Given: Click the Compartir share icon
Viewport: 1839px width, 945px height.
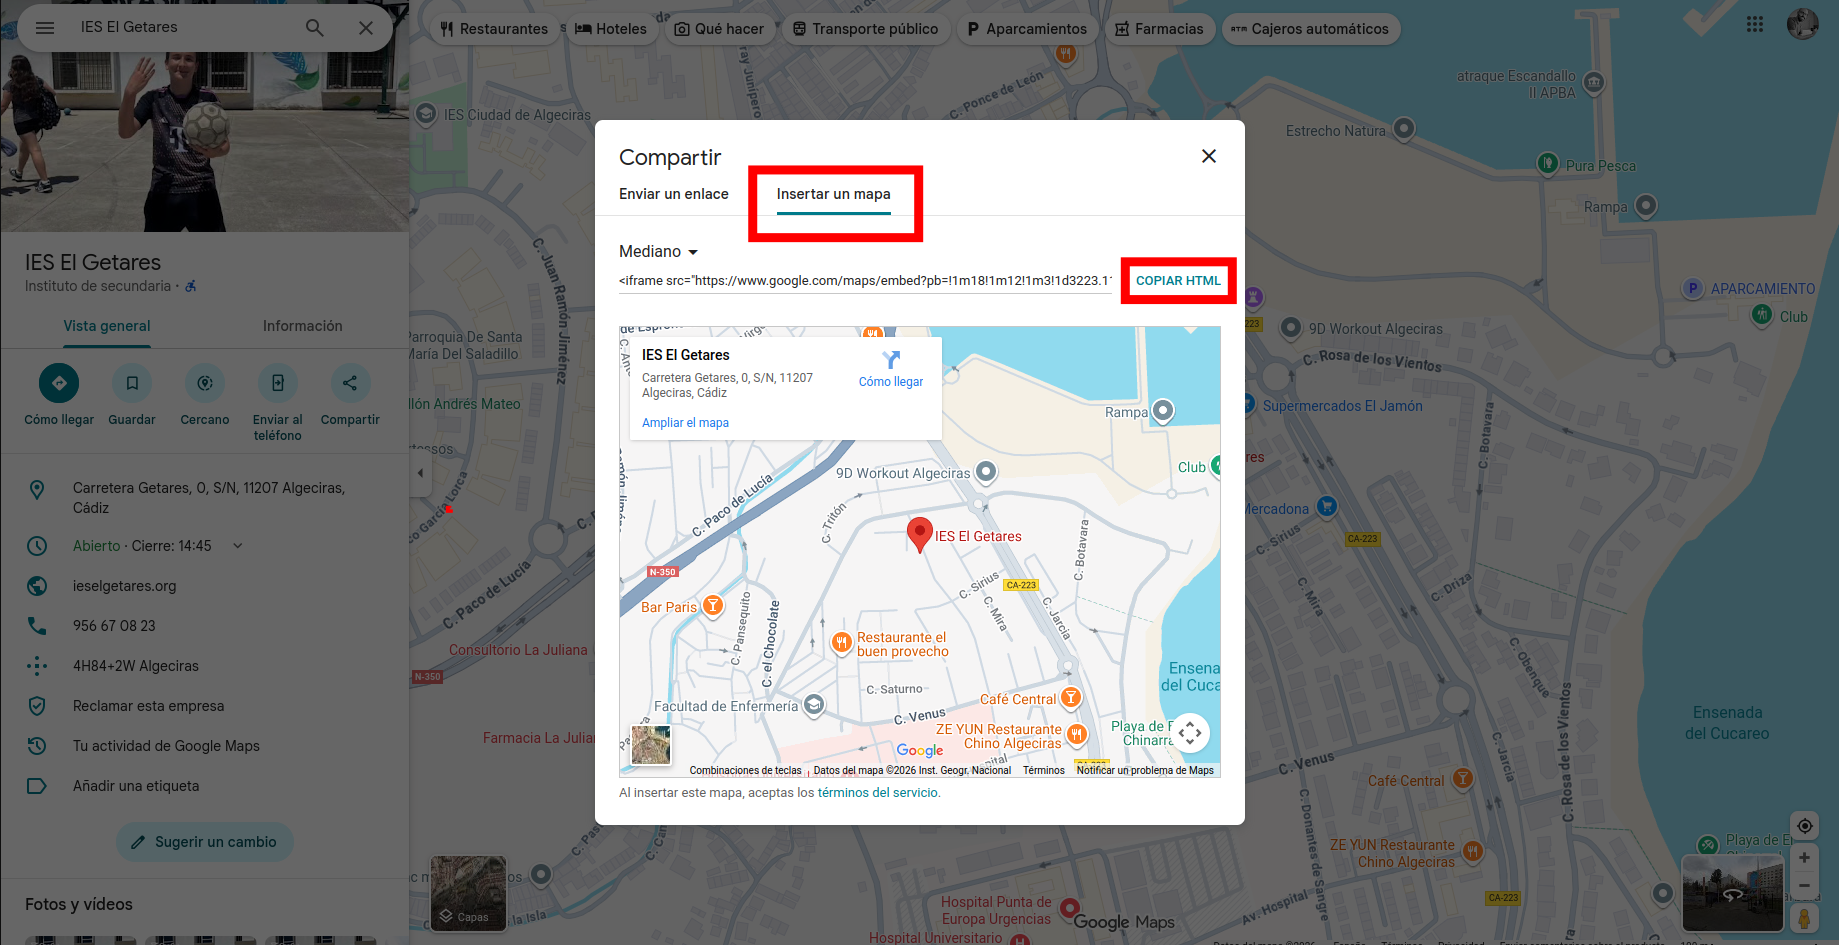Looking at the screenshot, I should [x=350, y=383].
